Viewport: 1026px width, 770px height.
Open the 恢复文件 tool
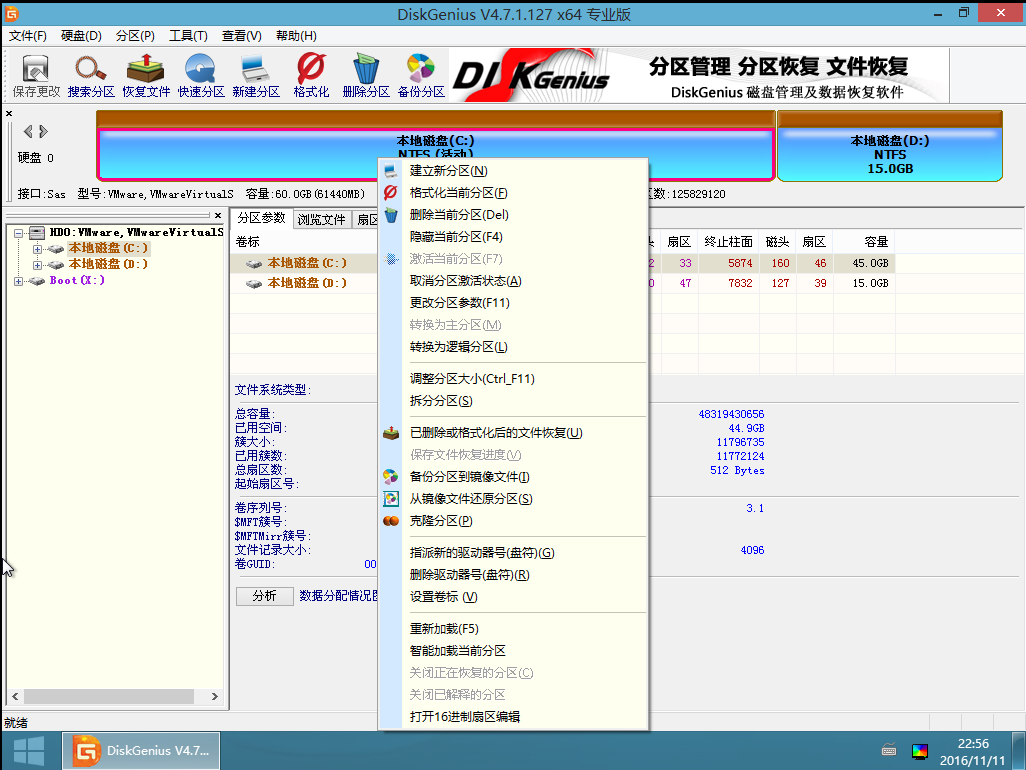[145, 75]
